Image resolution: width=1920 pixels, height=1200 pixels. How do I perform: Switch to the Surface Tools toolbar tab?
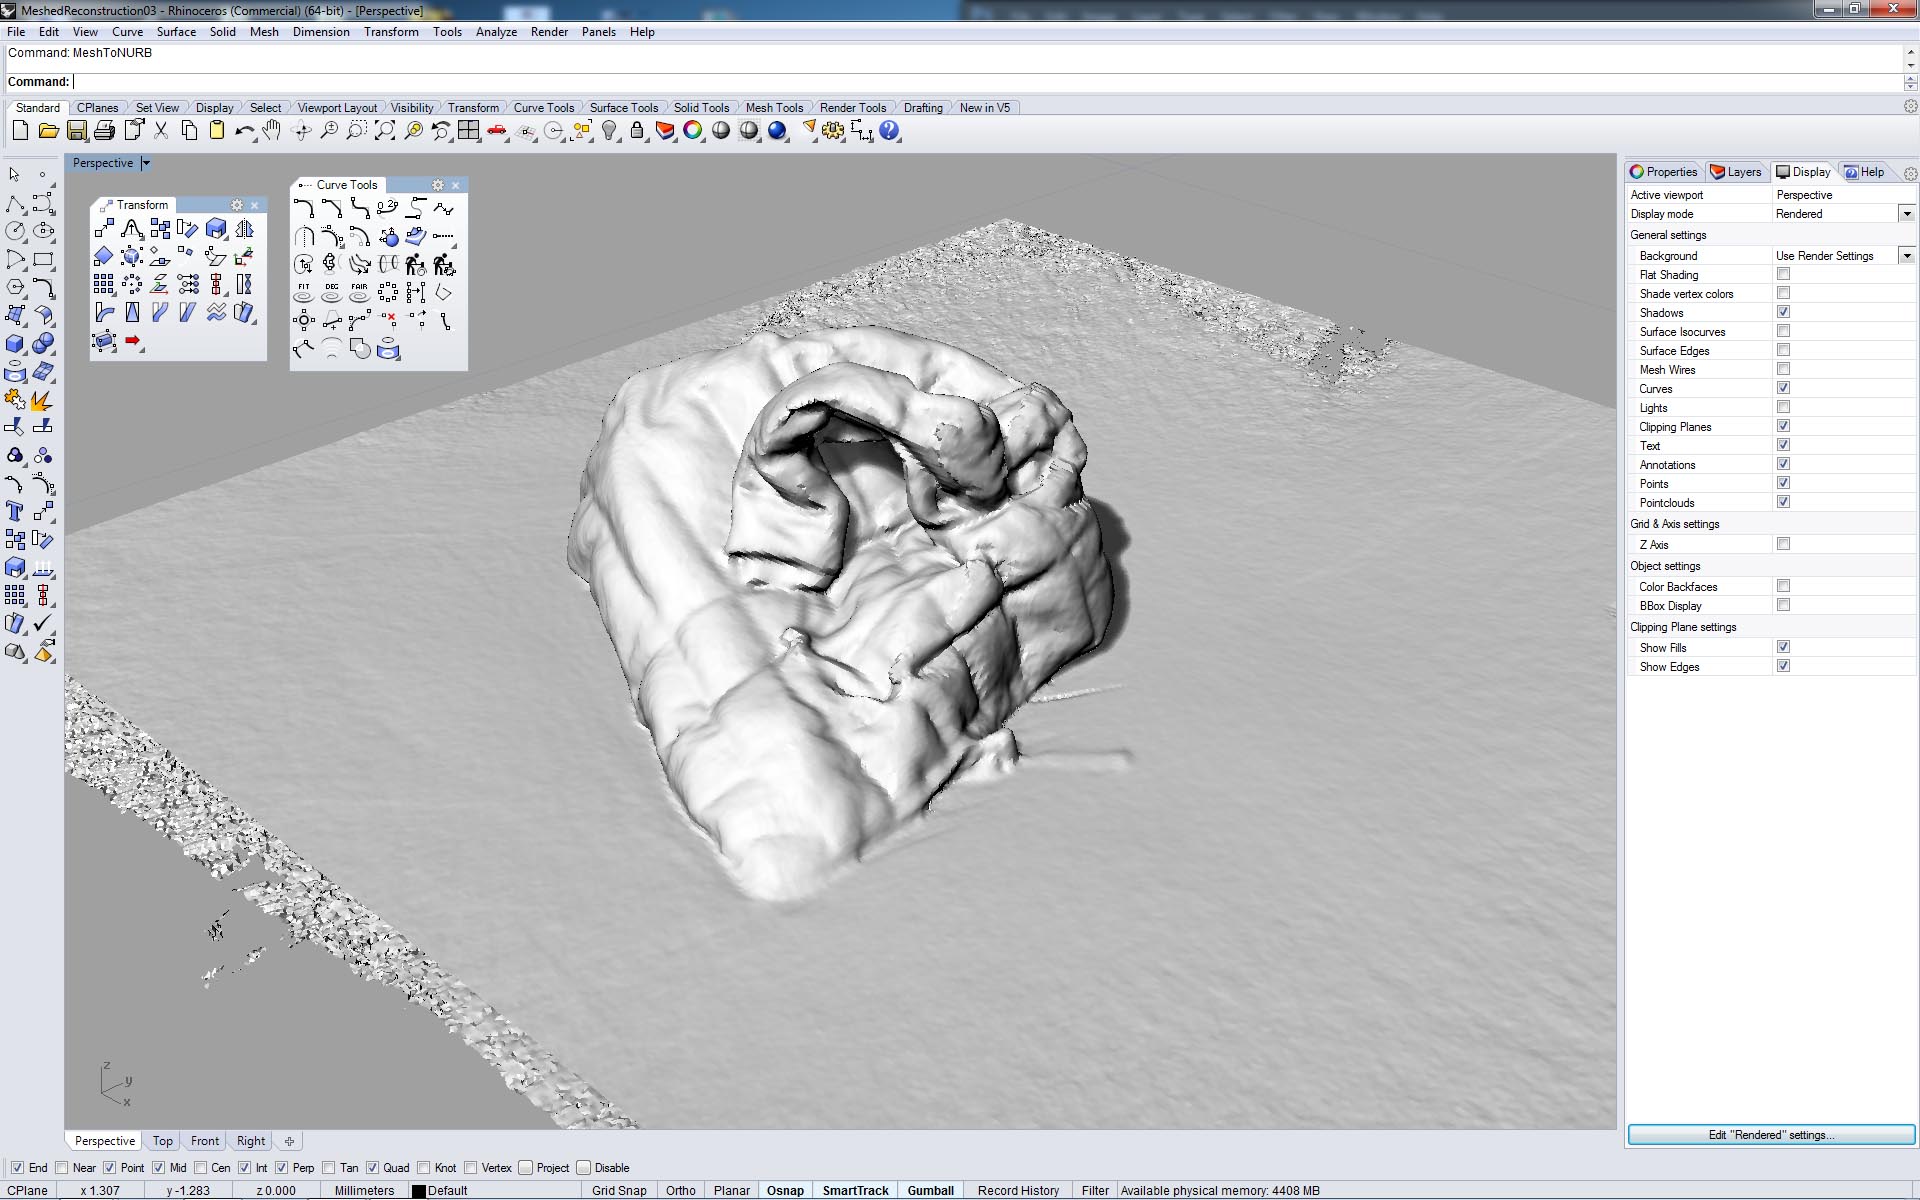tap(624, 108)
